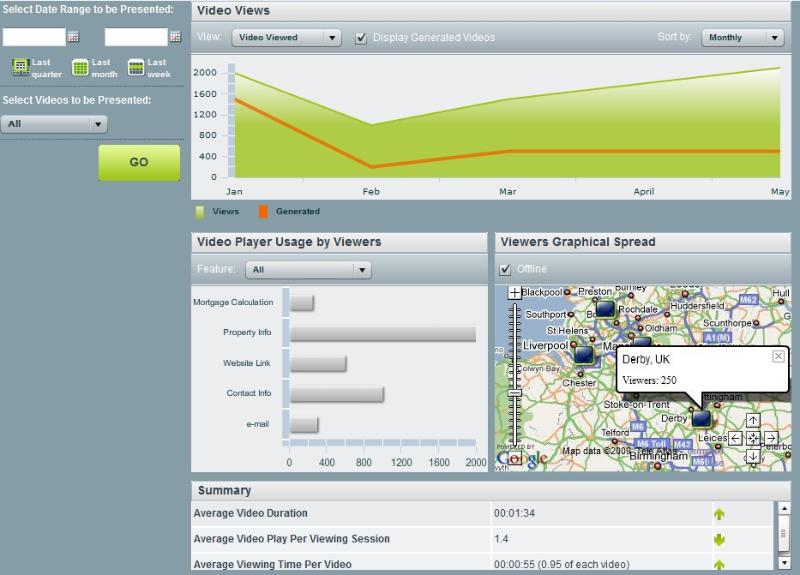Click the Property Info usage bar
This screenshot has height=575, width=800.
[x=383, y=334]
